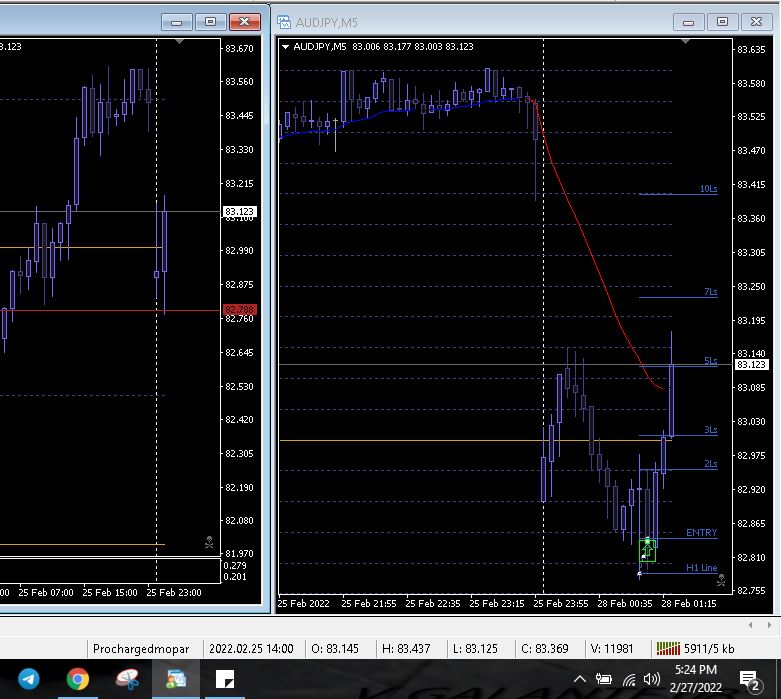Click the Prochargedmopar profile status entry

141,649
